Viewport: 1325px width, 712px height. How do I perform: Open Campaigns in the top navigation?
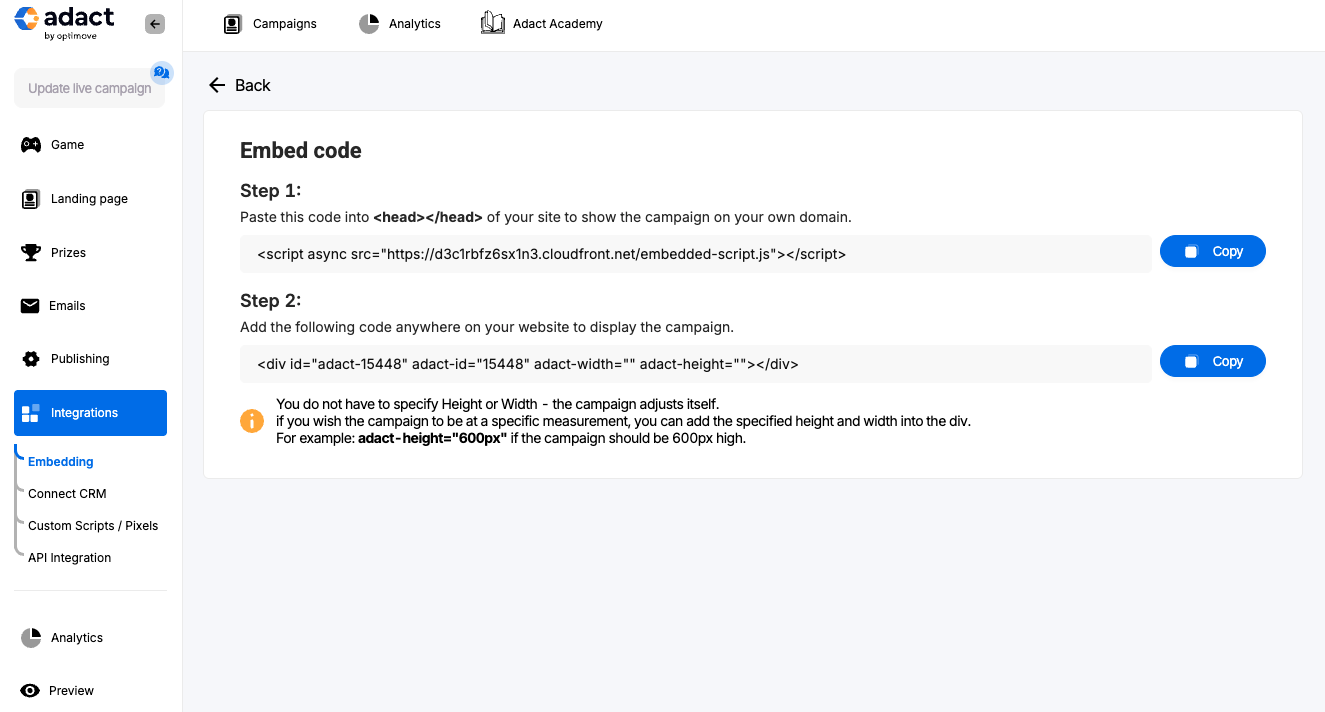pos(270,24)
